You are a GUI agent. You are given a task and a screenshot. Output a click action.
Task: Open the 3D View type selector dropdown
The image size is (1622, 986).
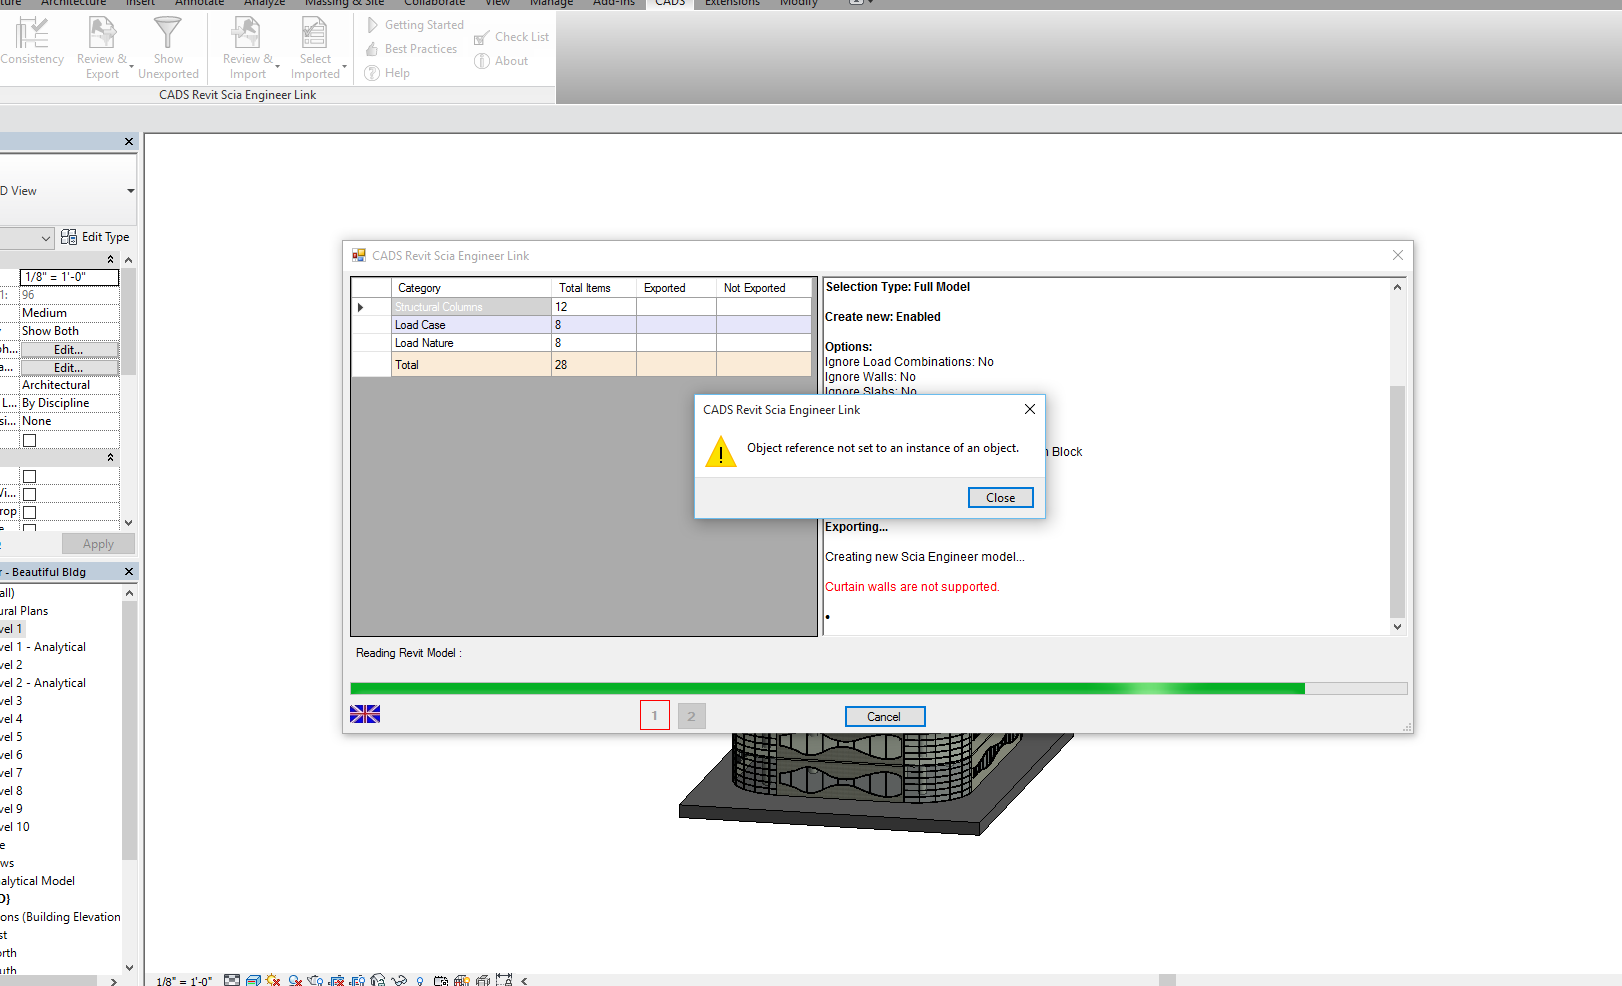[130, 191]
